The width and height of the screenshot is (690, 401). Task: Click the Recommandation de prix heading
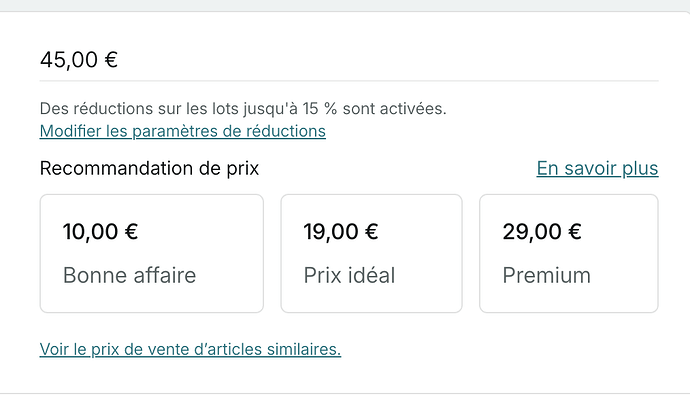point(149,168)
